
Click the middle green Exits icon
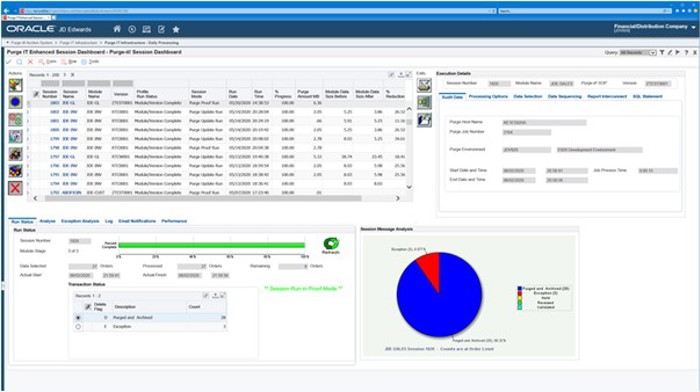point(424,102)
